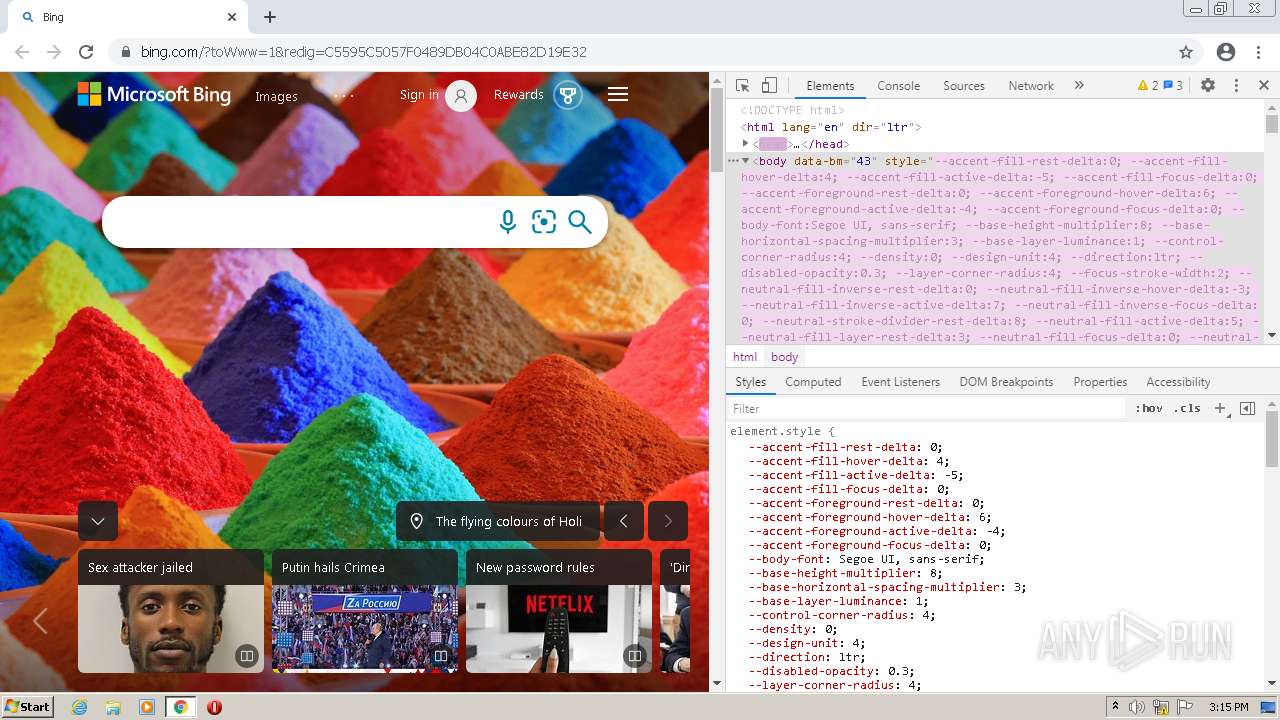Click the messages count indicator
This screenshot has height=720, width=1280.
(x=1173, y=86)
